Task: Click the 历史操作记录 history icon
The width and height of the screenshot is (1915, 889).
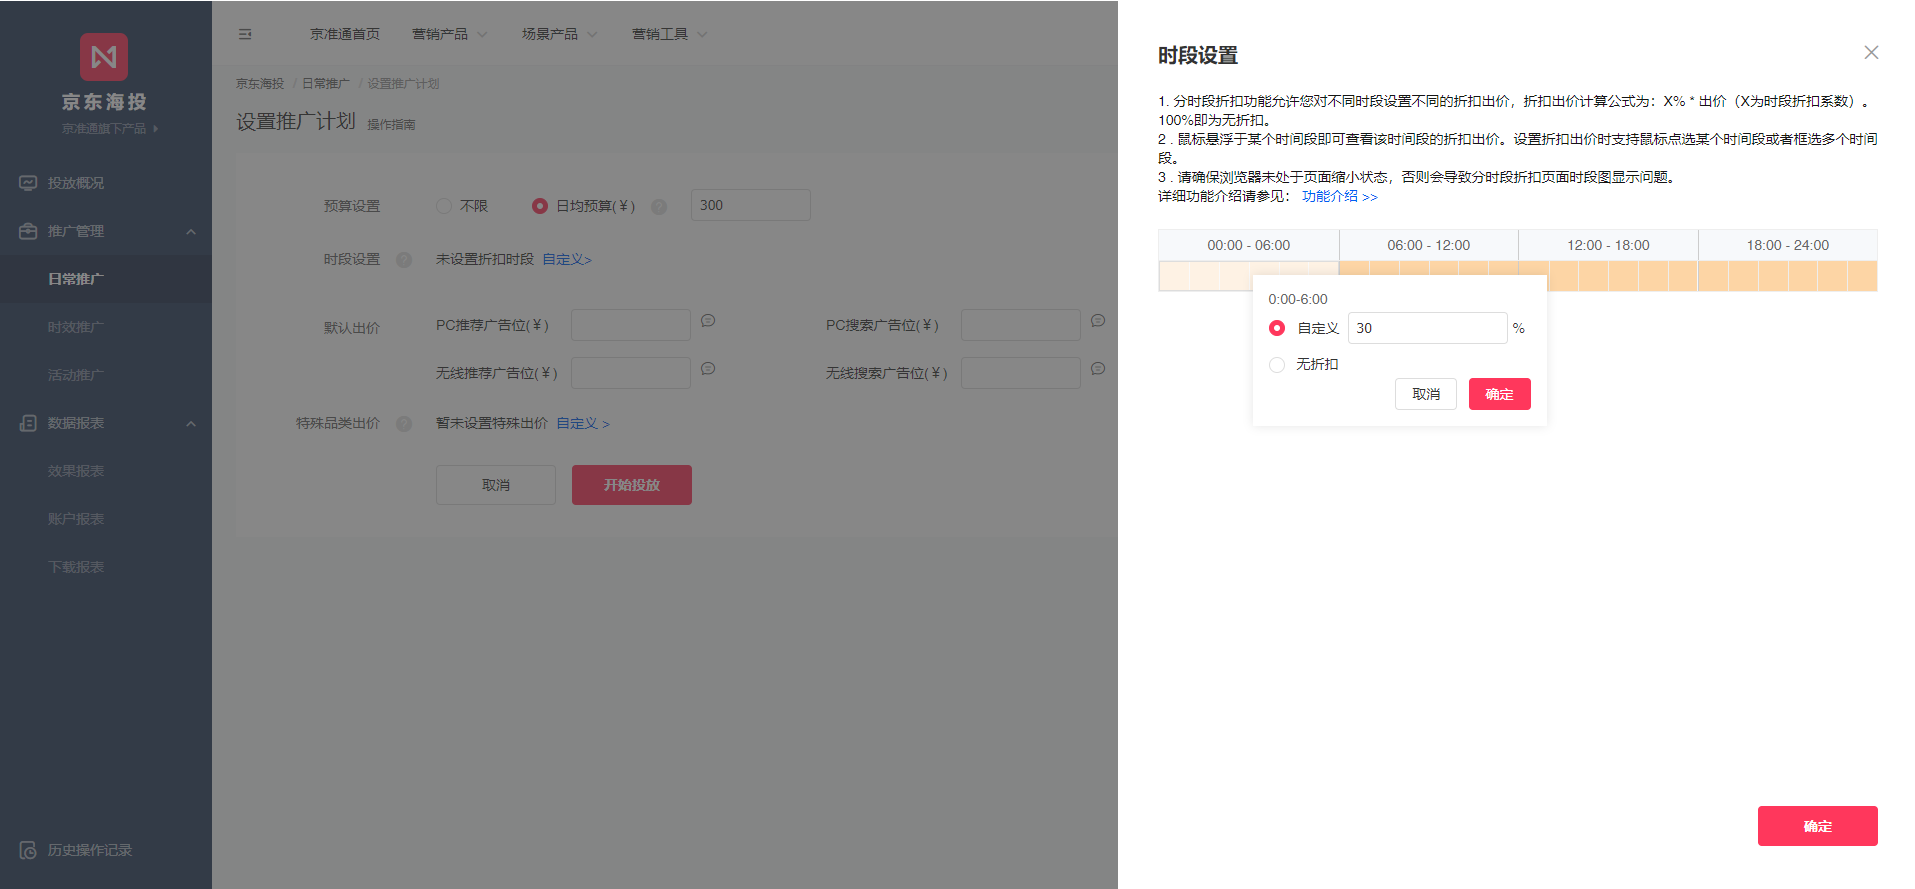Action: pyautogui.click(x=28, y=850)
